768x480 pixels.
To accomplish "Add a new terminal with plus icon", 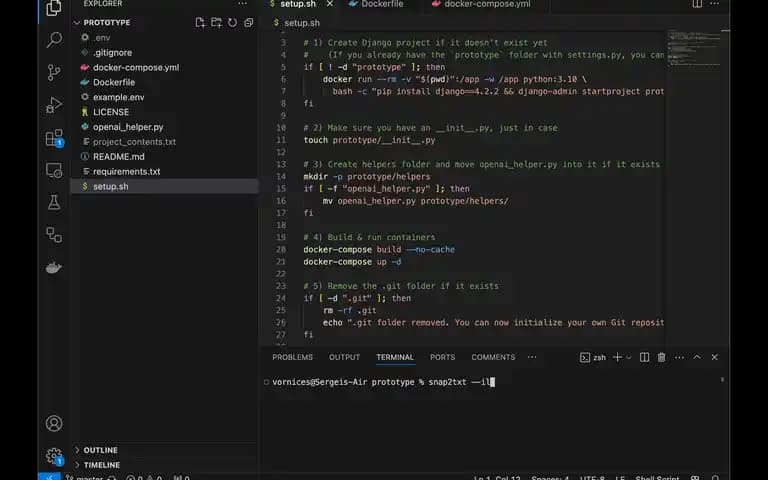I will [x=617, y=357].
